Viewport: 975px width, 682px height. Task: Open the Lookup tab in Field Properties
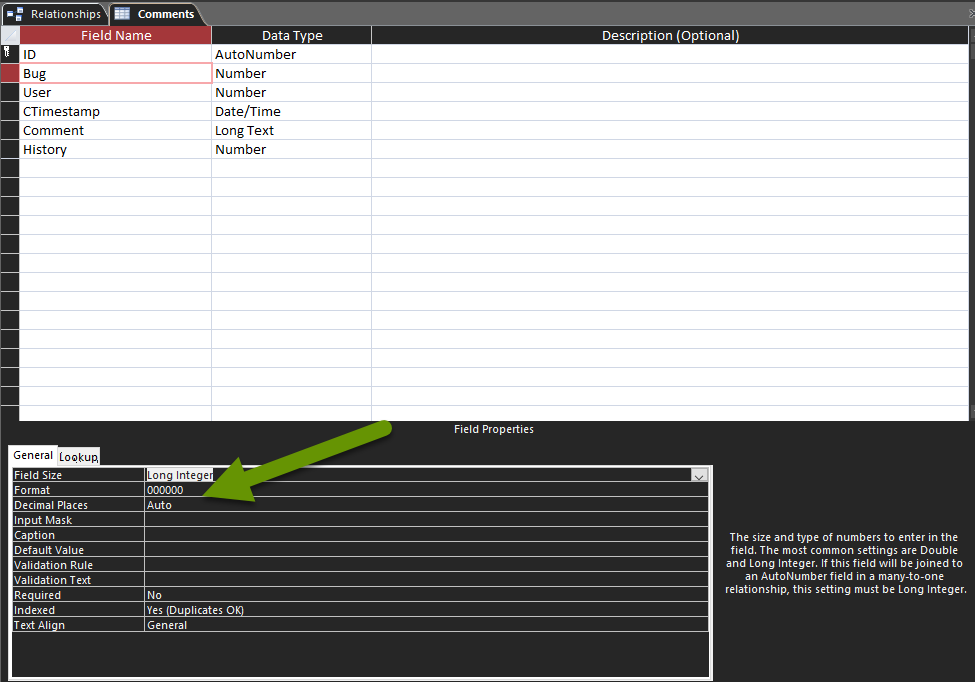[78, 455]
